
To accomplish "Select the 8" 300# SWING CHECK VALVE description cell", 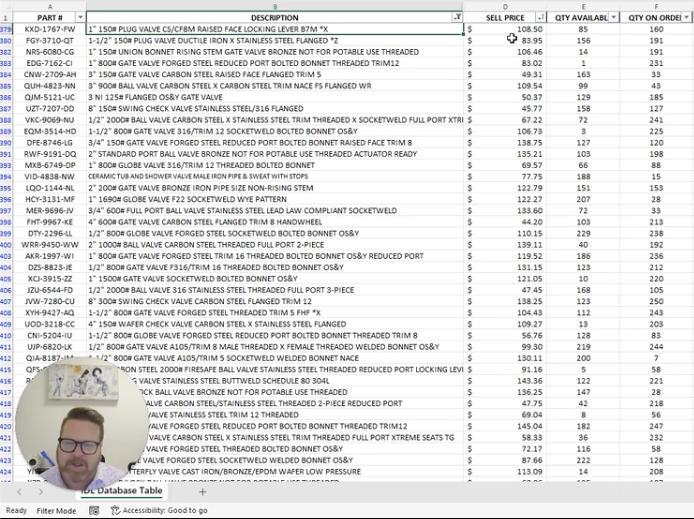I will pyautogui.click(x=275, y=301).
